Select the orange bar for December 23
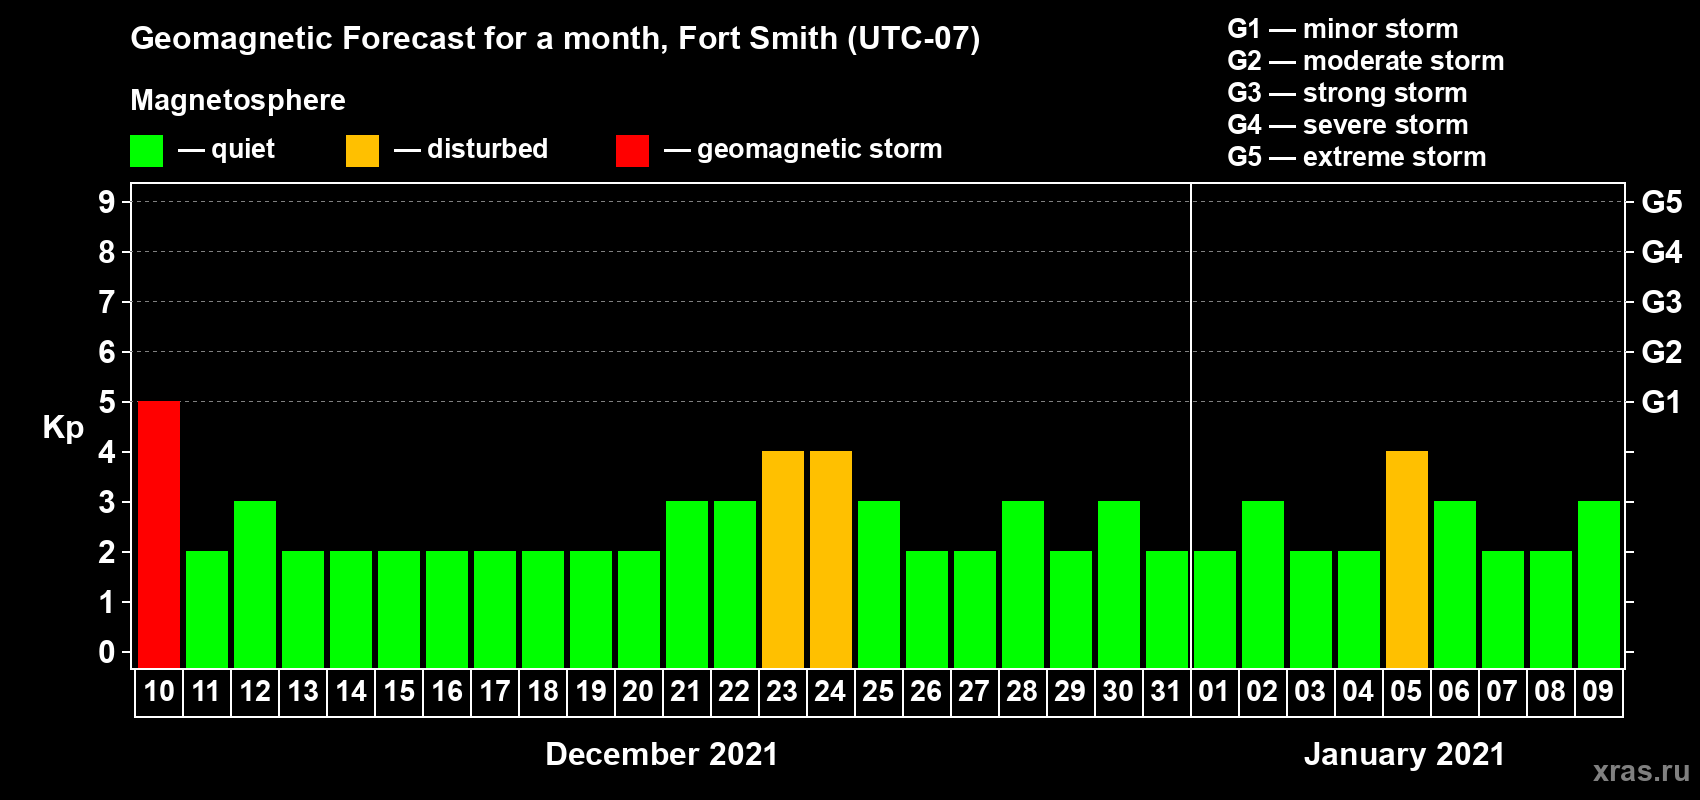Image resolution: width=1700 pixels, height=800 pixels. point(783,559)
